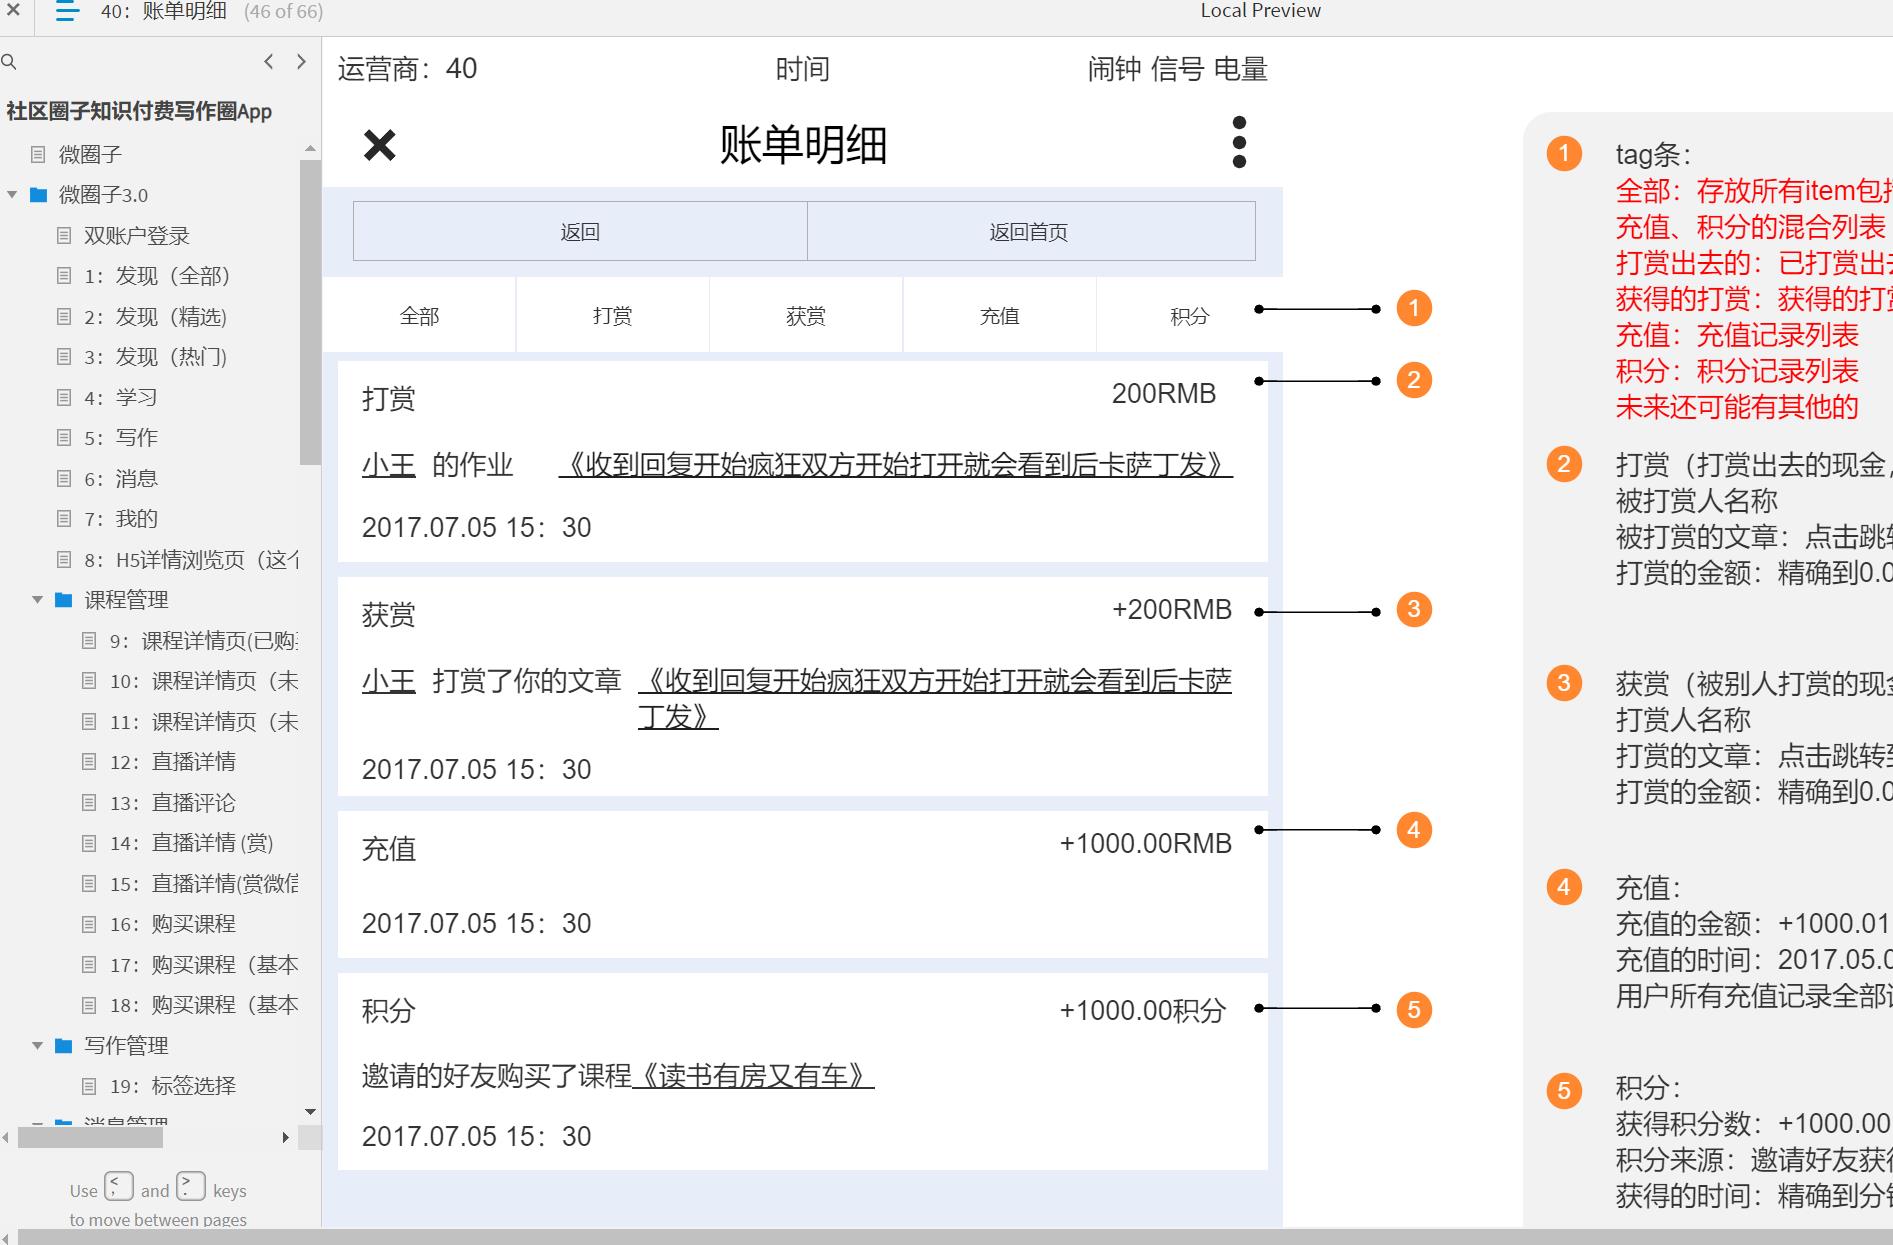Image resolution: width=1893 pixels, height=1245 pixels.
Task: Open page 4: 学习
Action: tap(121, 398)
